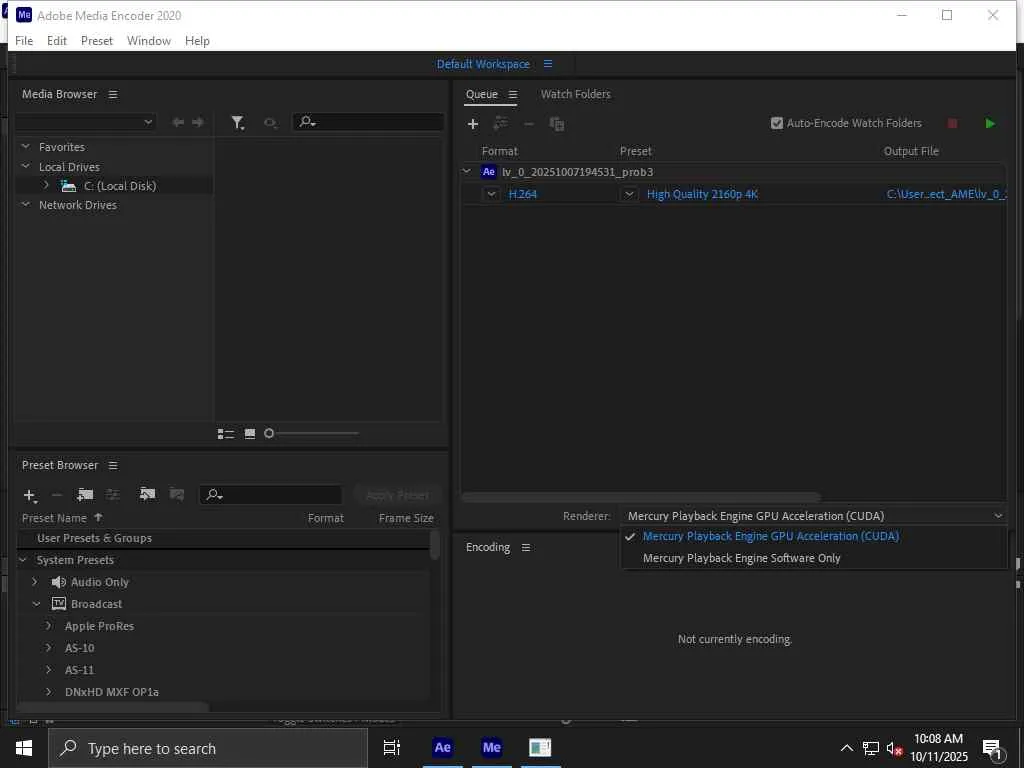Open the Preset Browser panel menu
Image resolution: width=1024 pixels, height=768 pixels.
(x=113, y=466)
